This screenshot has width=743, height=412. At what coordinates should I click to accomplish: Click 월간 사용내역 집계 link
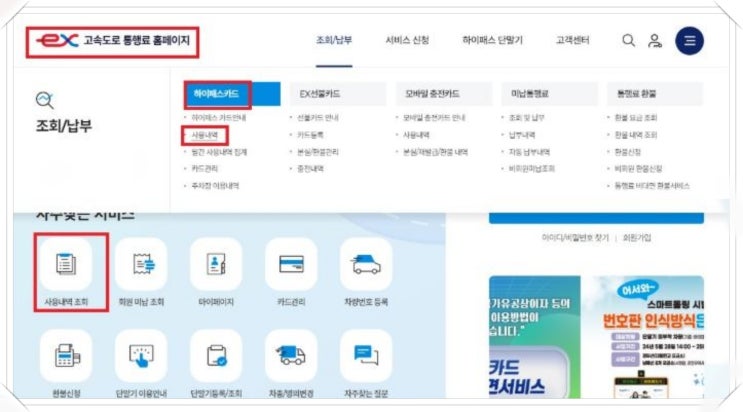(219, 152)
